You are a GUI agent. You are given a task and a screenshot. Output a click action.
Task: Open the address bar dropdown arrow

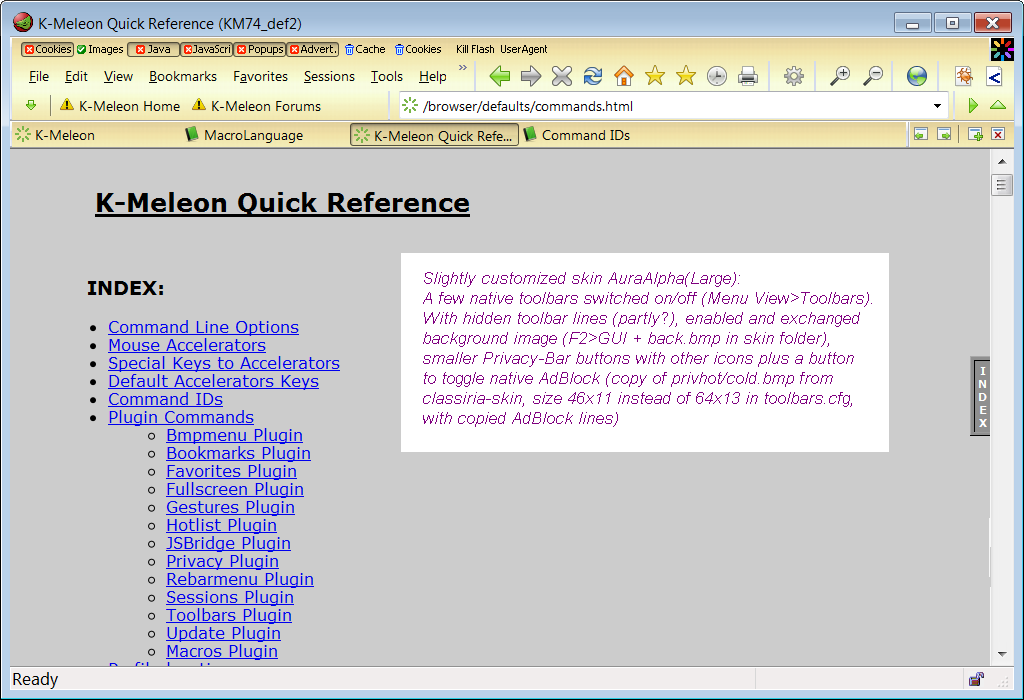point(937,106)
